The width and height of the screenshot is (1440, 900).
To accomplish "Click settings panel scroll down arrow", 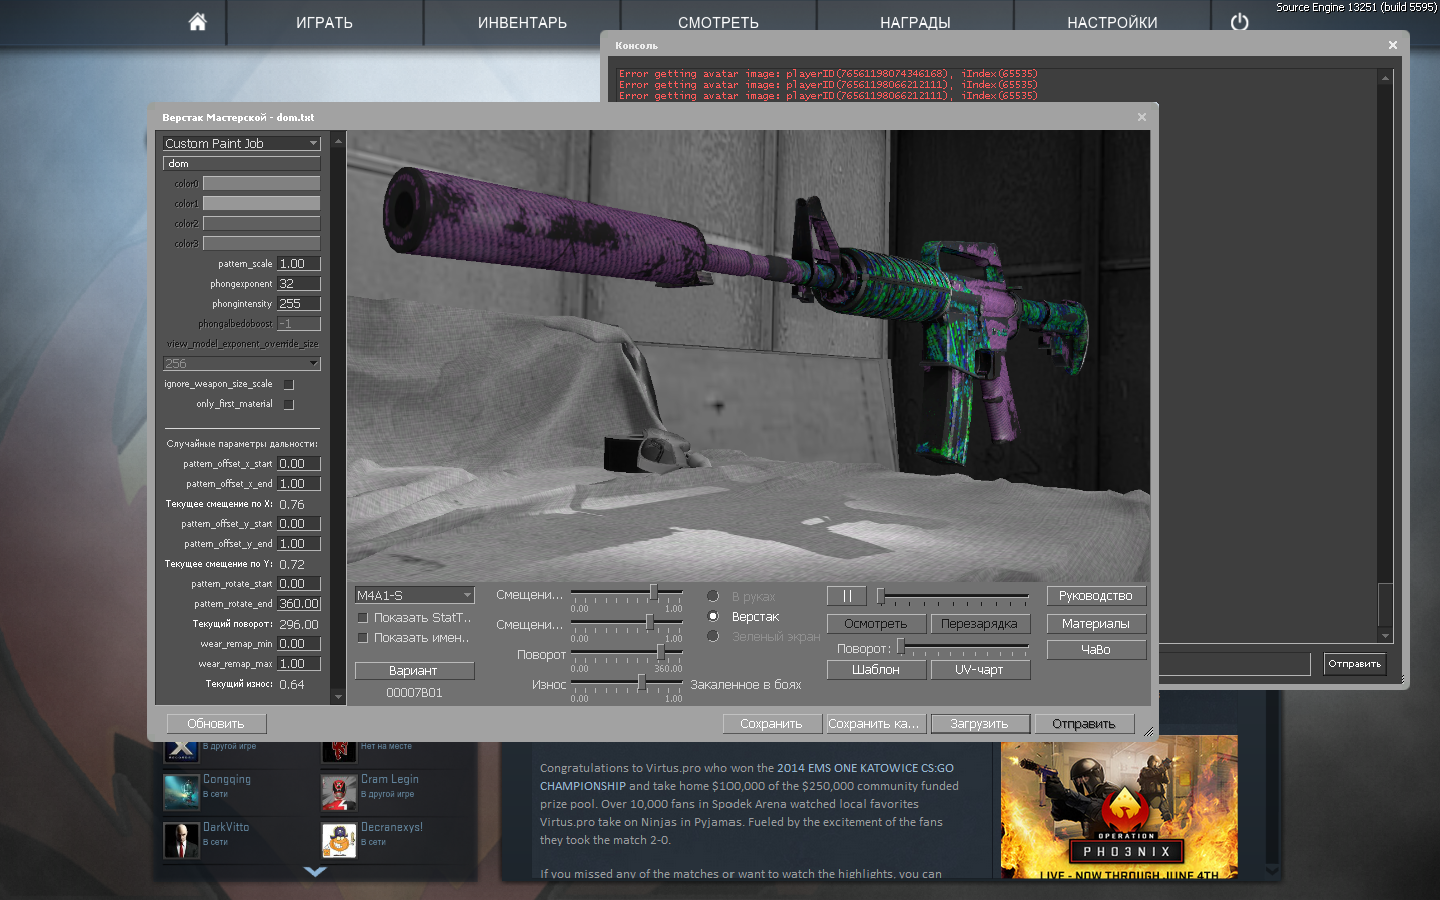I will coord(338,697).
